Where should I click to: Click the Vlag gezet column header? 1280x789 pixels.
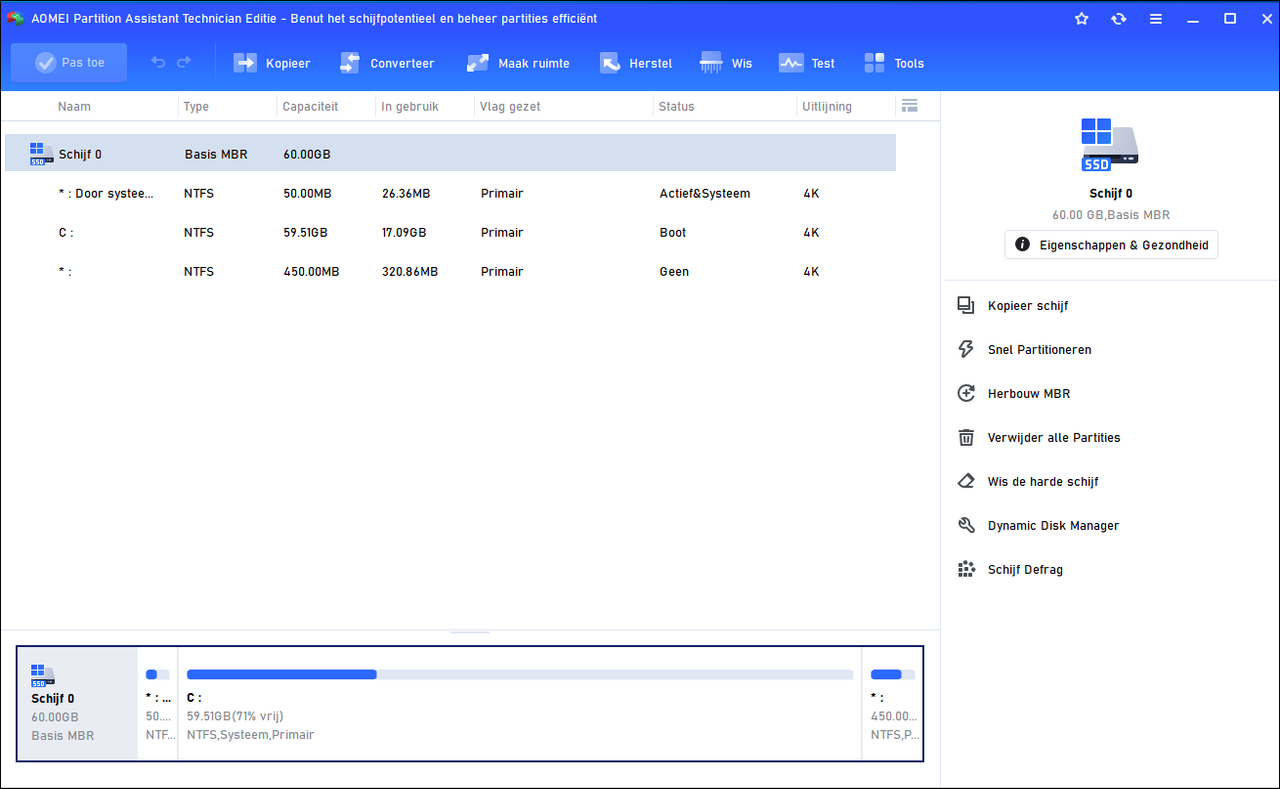pos(510,106)
